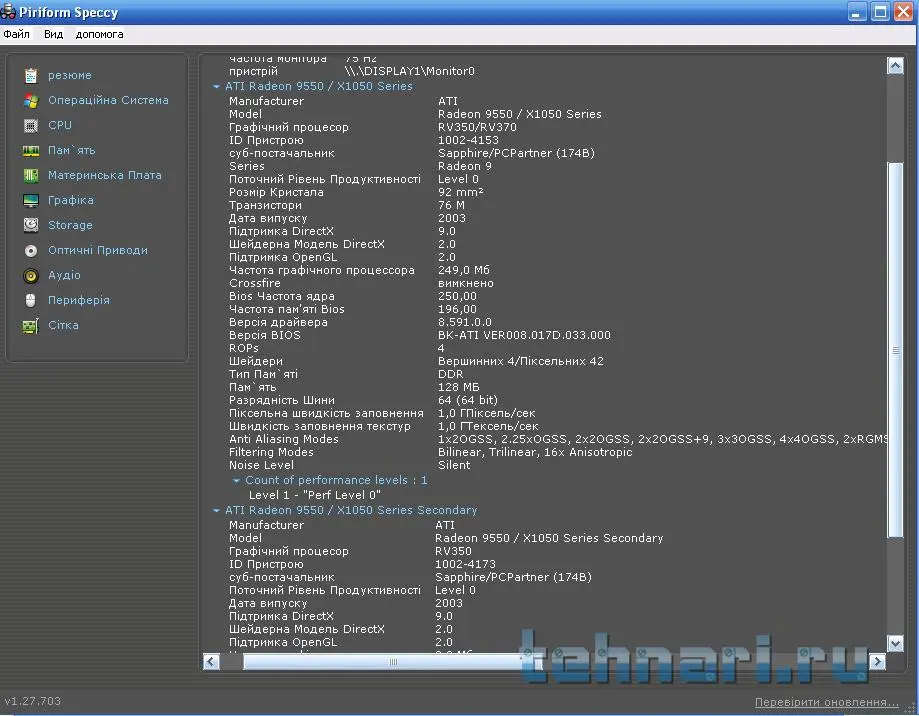The height and width of the screenshot is (716, 919).
Task: Click the Розмір Кристала value 92 mm²
Action: tap(461, 192)
